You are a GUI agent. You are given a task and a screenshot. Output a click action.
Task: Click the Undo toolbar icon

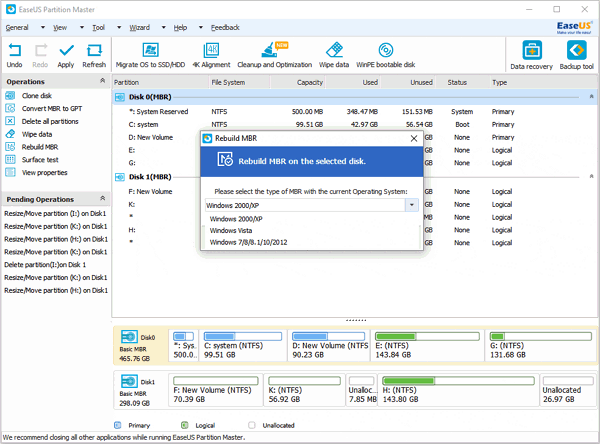(x=15, y=52)
